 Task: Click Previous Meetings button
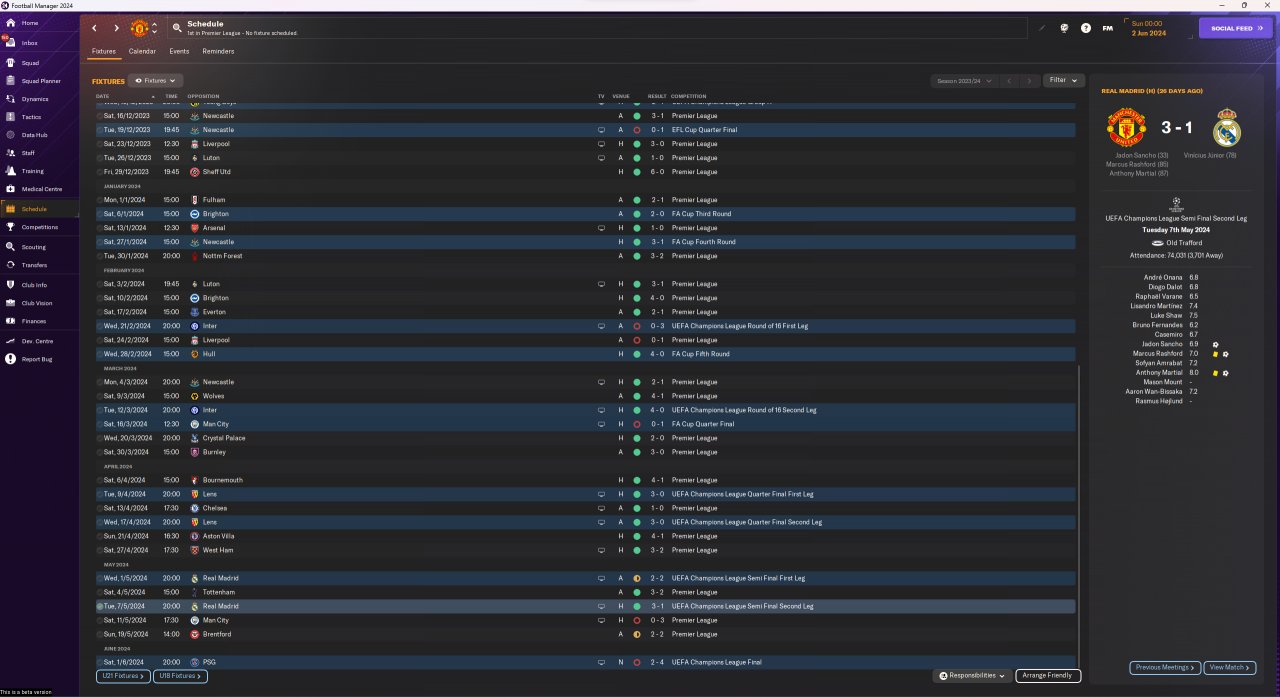click(1165, 667)
